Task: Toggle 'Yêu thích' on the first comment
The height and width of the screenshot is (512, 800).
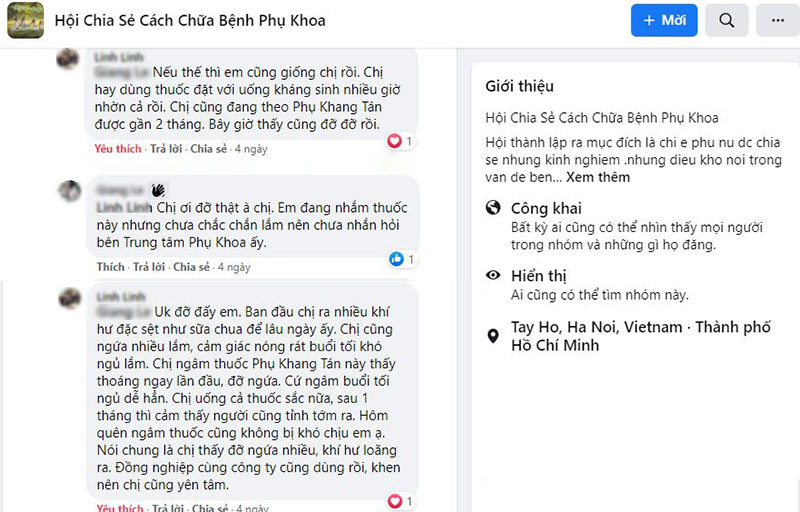Action: tap(118, 149)
